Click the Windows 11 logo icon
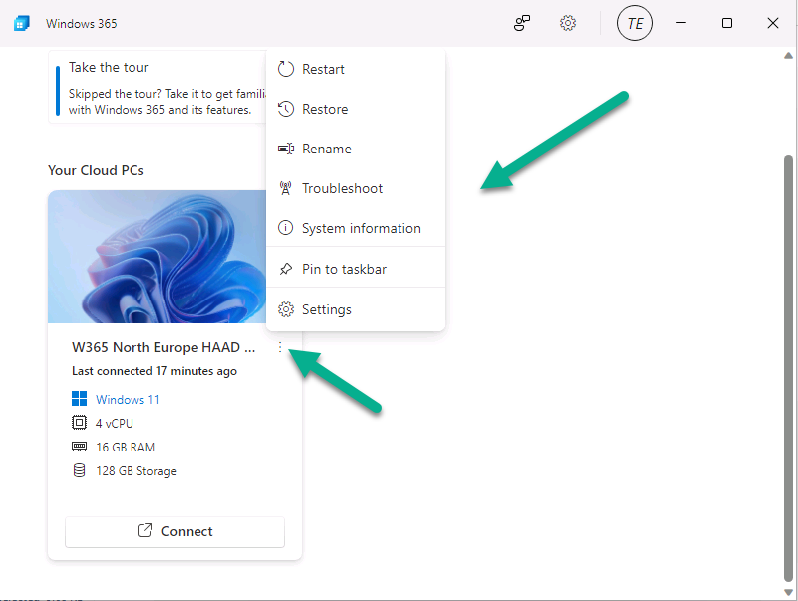This screenshot has height=601, width=798. point(79,398)
